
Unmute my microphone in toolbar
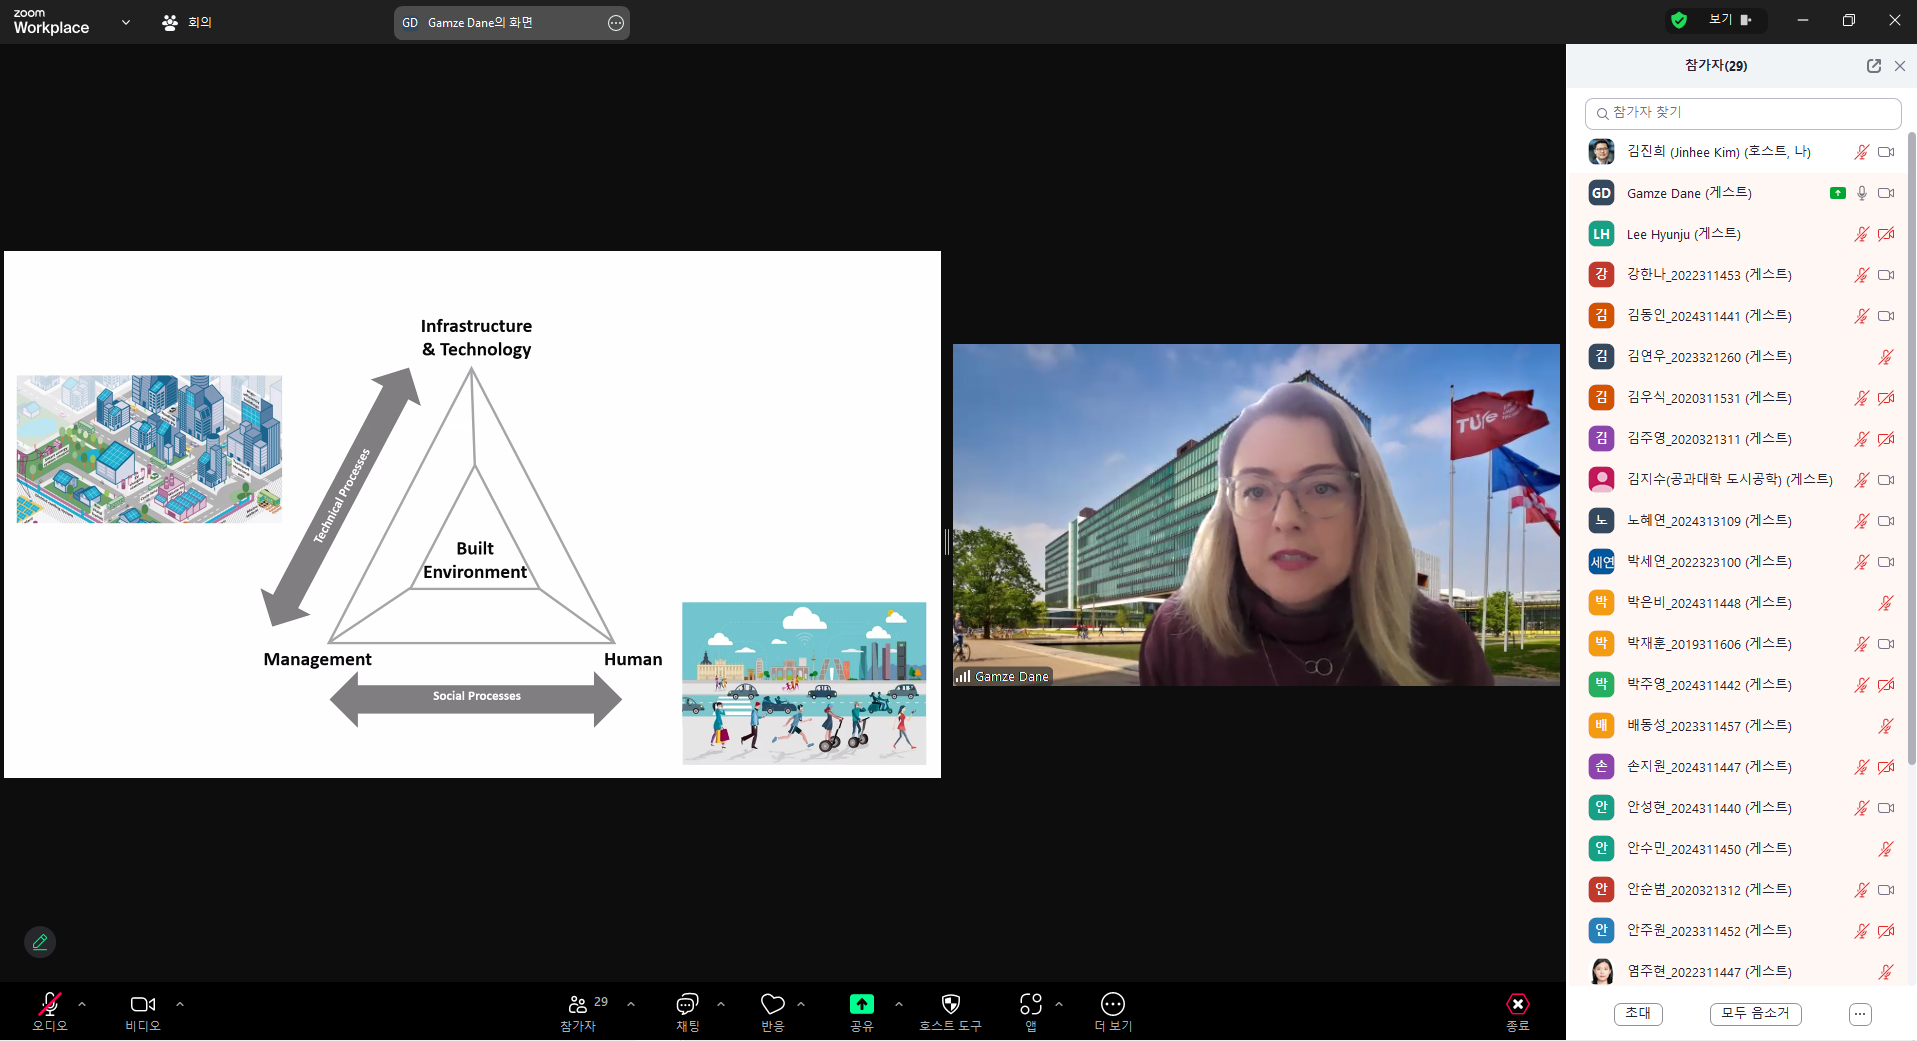point(49,1004)
